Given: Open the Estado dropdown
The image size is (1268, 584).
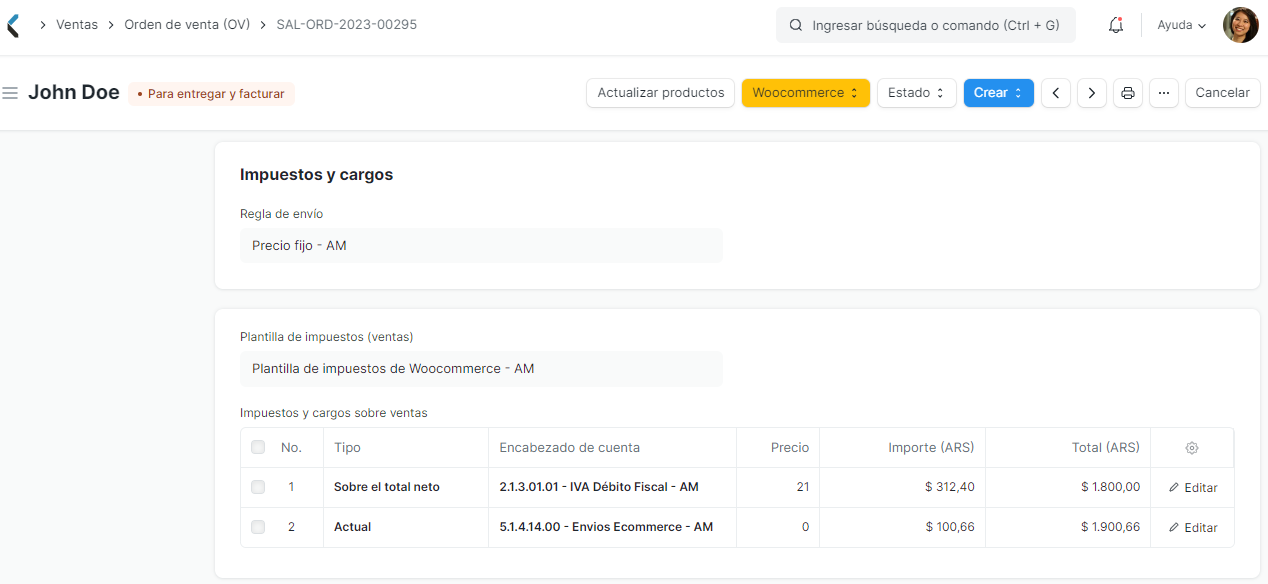Looking at the screenshot, I should pyautogui.click(x=917, y=93).
